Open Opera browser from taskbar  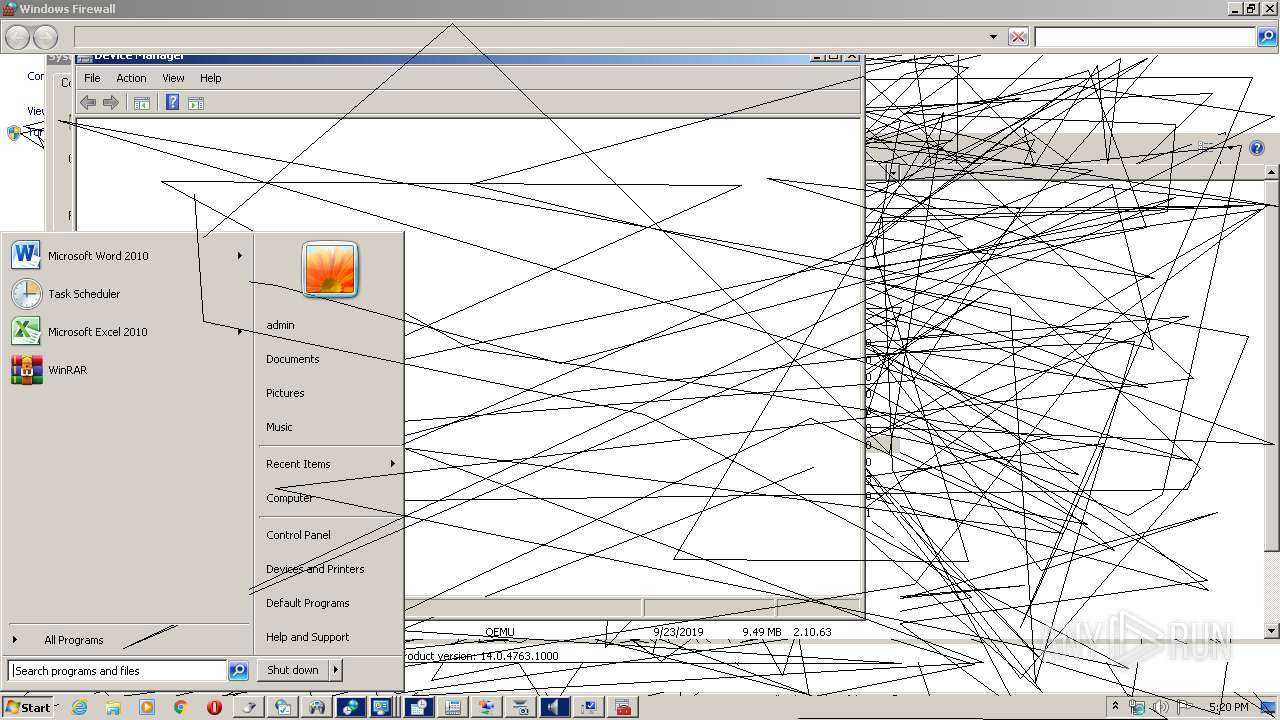click(214, 707)
